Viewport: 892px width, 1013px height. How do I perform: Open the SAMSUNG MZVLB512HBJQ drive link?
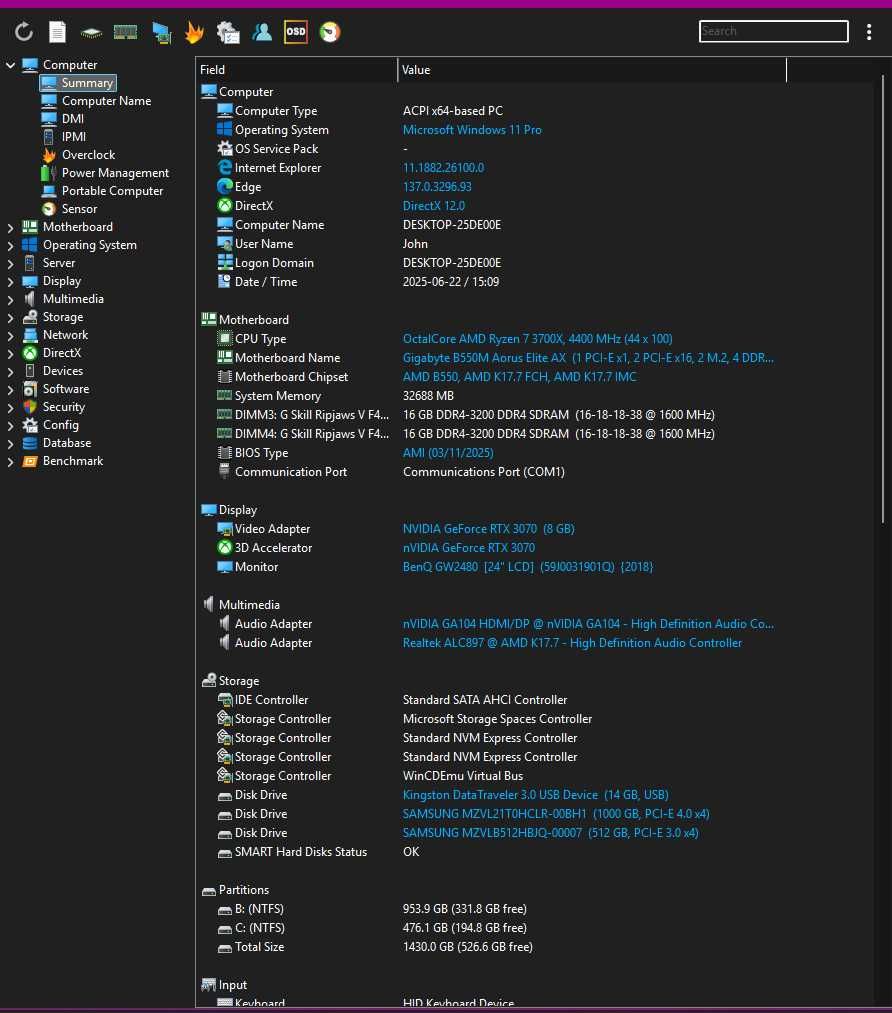pos(550,833)
